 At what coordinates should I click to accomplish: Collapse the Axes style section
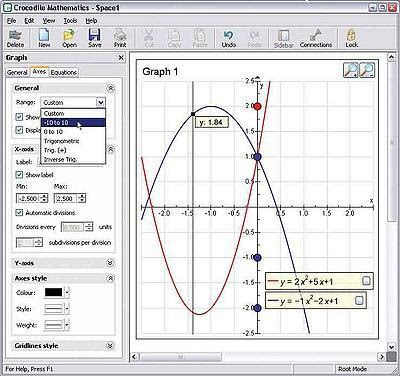(110, 278)
